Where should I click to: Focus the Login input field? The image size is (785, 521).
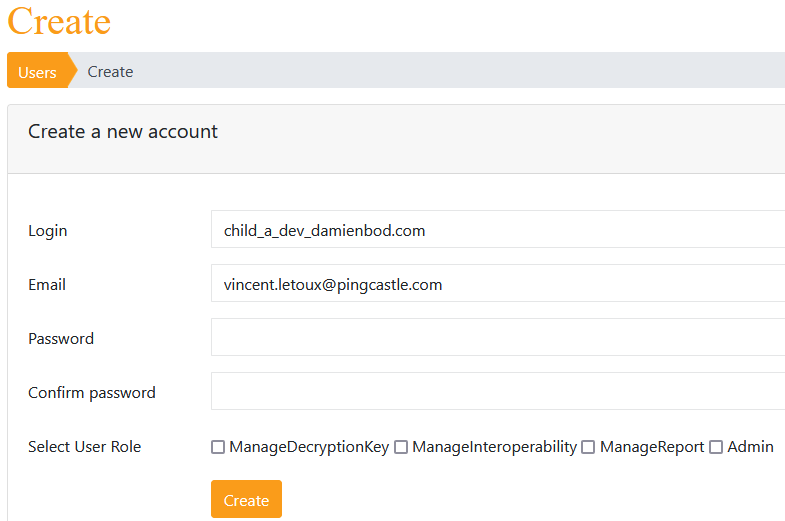pyautogui.click(x=498, y=229)
